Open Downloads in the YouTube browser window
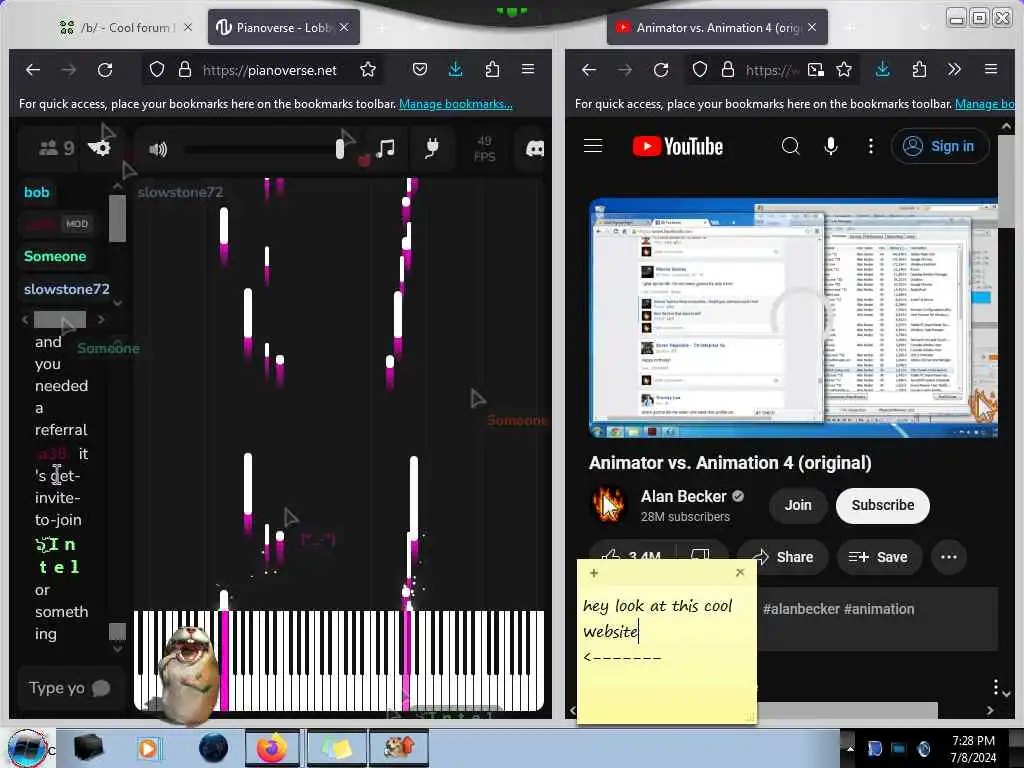Image resolution: width=1024 pixels, height=768 pixels. [x=882, y=69]
